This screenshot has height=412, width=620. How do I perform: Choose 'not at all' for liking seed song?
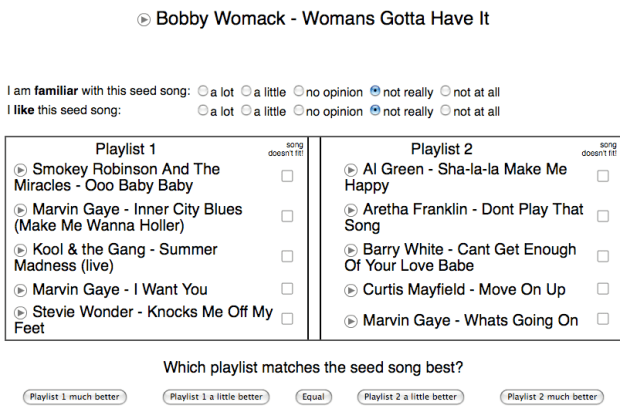click(x=446, y=111)
